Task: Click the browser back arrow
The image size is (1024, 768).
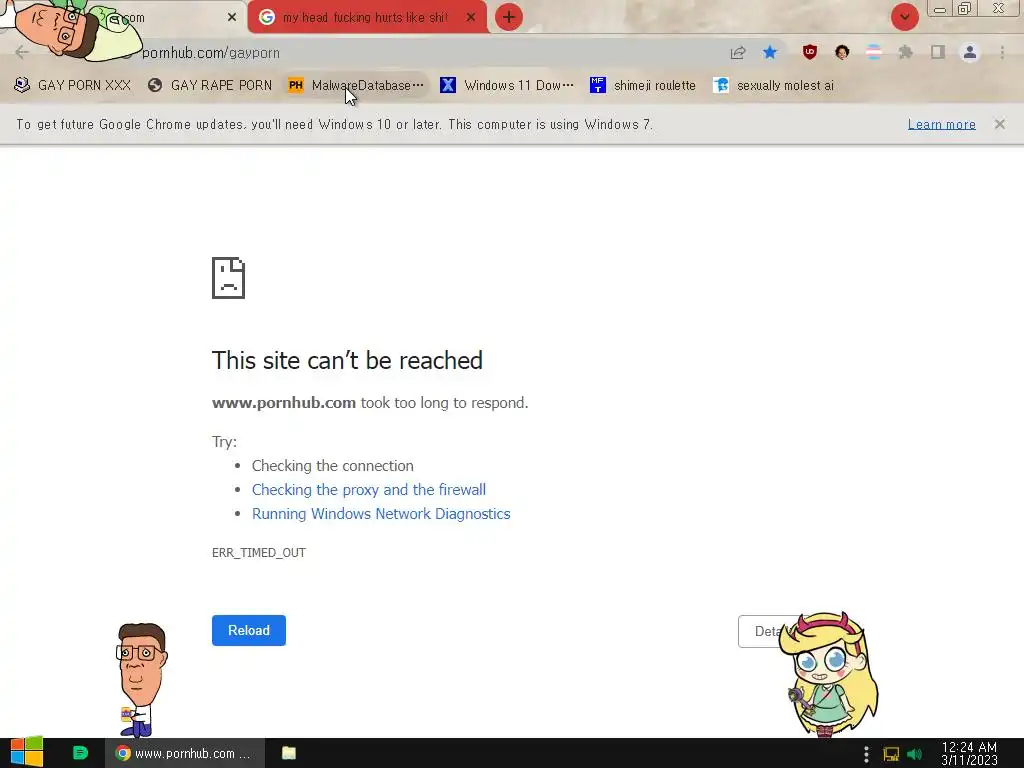Action: (22, 52)
